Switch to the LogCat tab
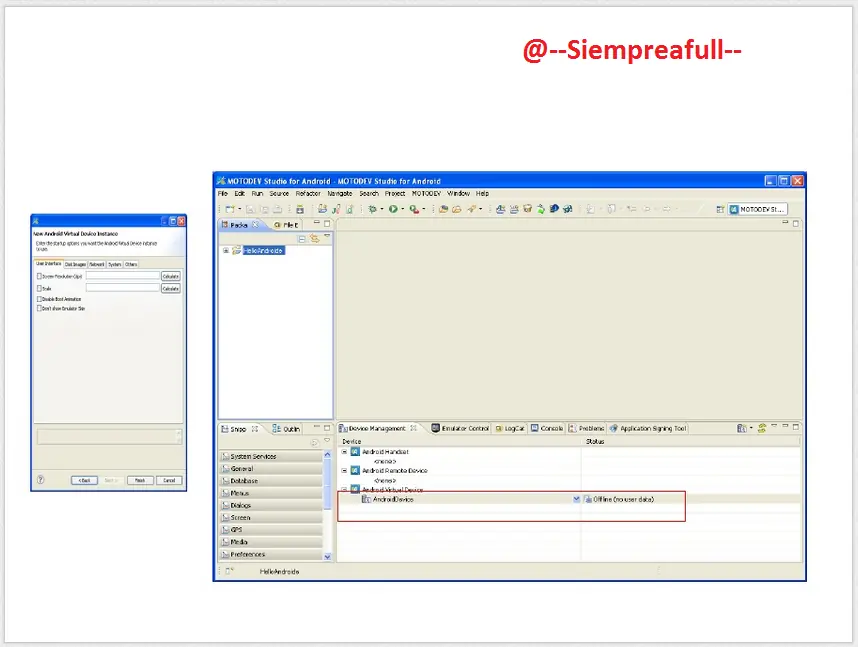858x647 pixels. 509,429
